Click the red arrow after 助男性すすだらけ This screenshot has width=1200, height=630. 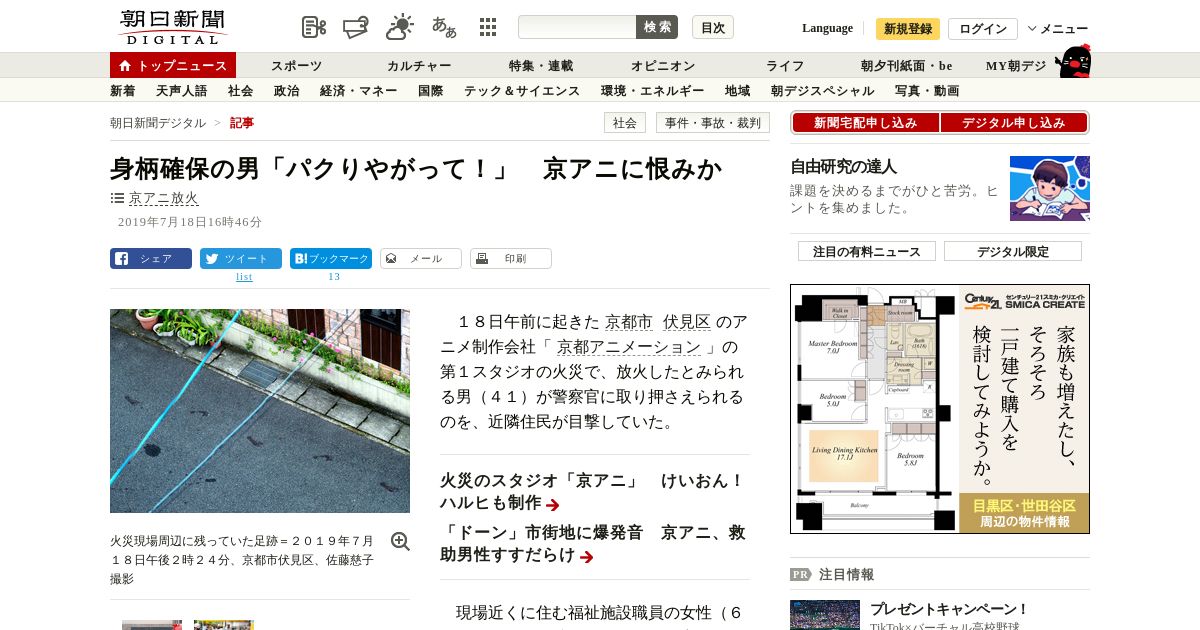click(x=587, y=557)
